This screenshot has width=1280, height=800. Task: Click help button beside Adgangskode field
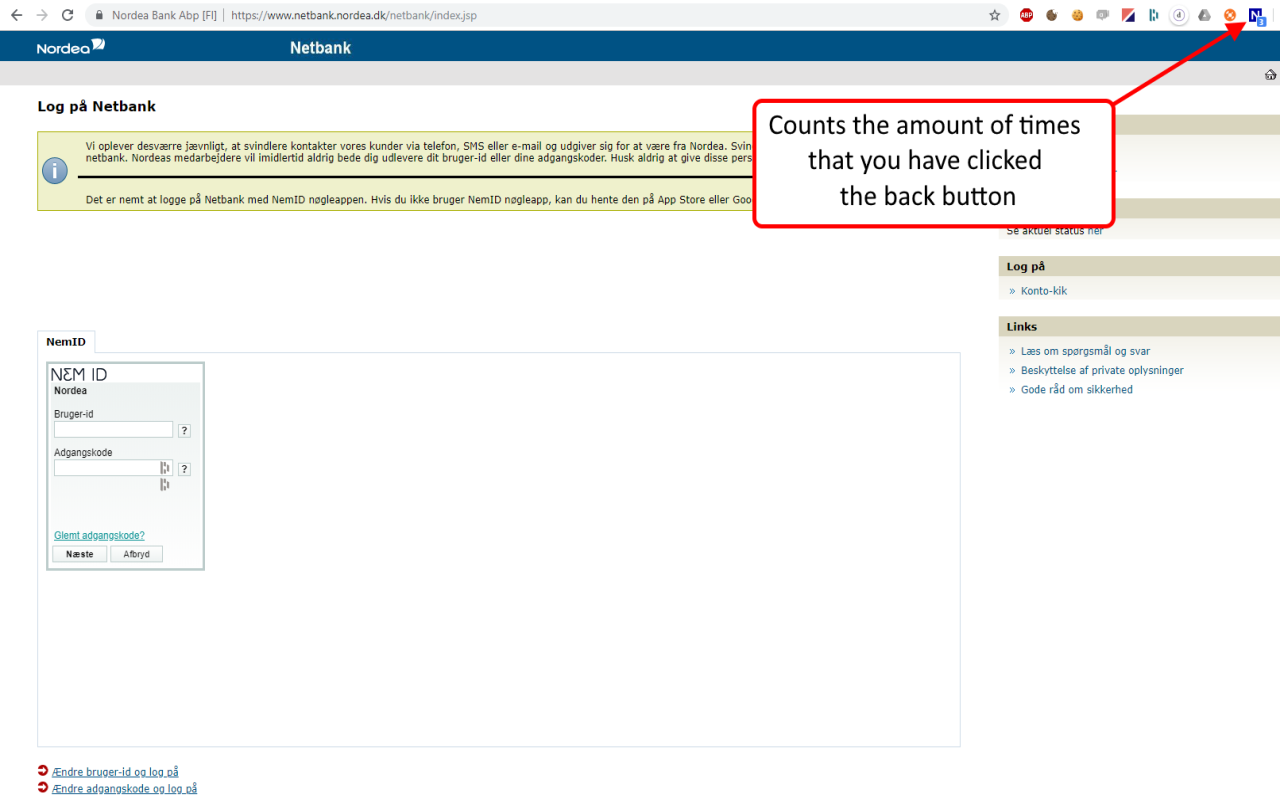184,469
